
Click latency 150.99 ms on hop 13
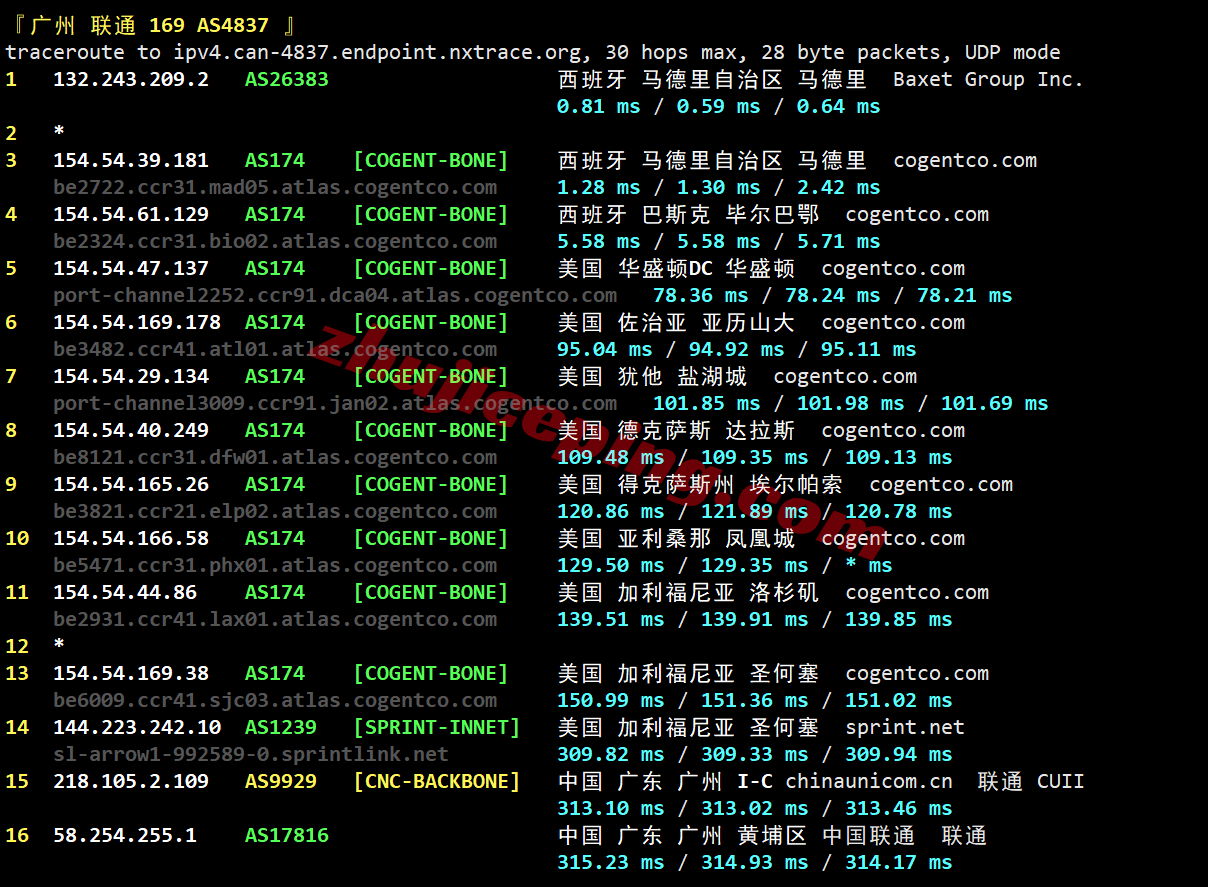pyautogui.click(x=610, y=700)
